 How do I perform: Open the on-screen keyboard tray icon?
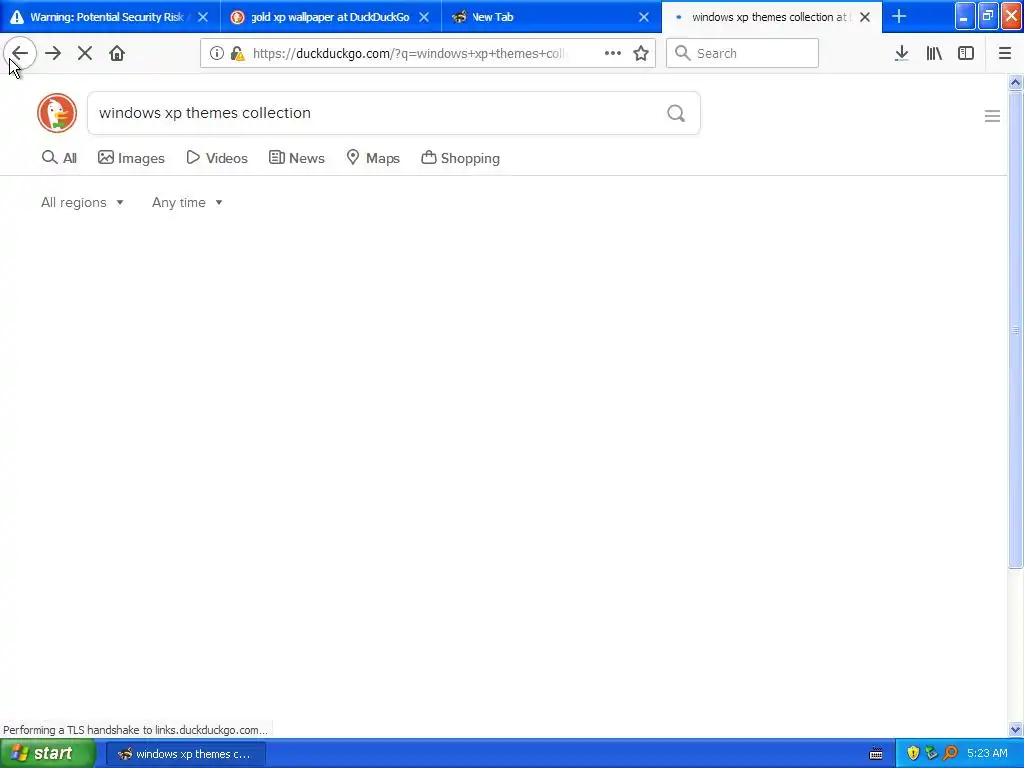[x=876, y=754]
